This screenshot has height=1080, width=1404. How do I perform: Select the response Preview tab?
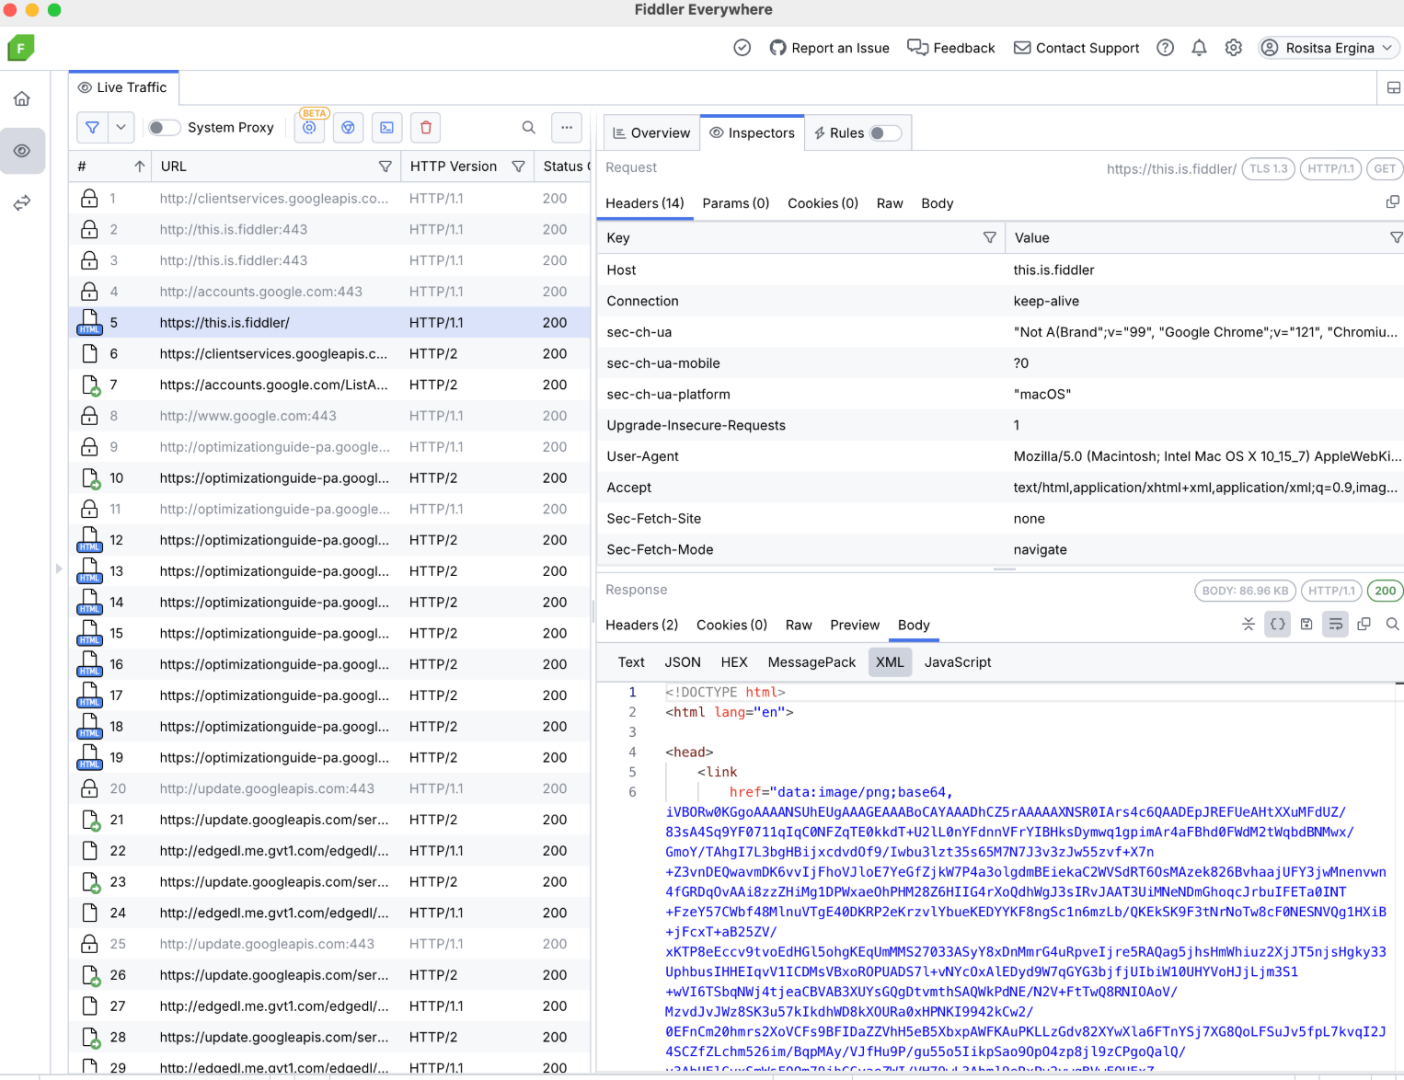855,625
